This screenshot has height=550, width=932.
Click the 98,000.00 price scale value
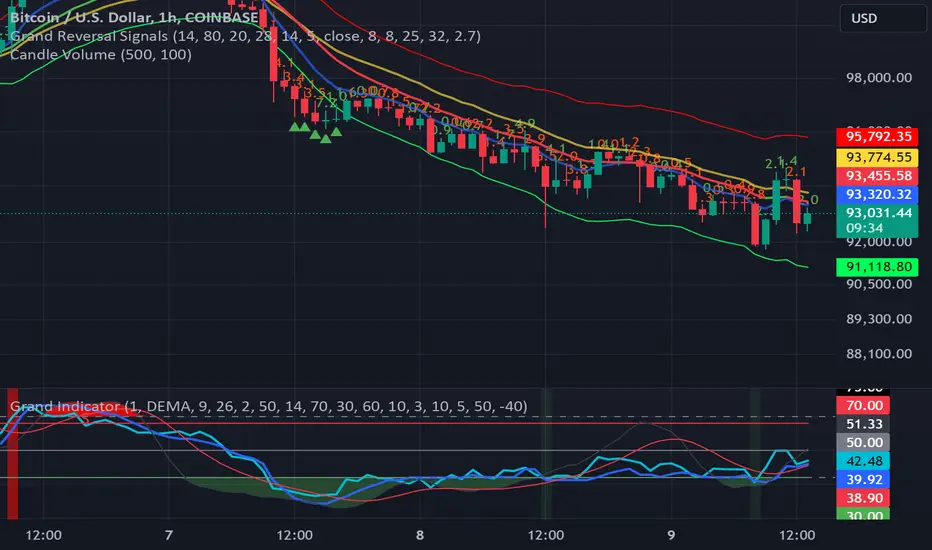tap(879, 78)
